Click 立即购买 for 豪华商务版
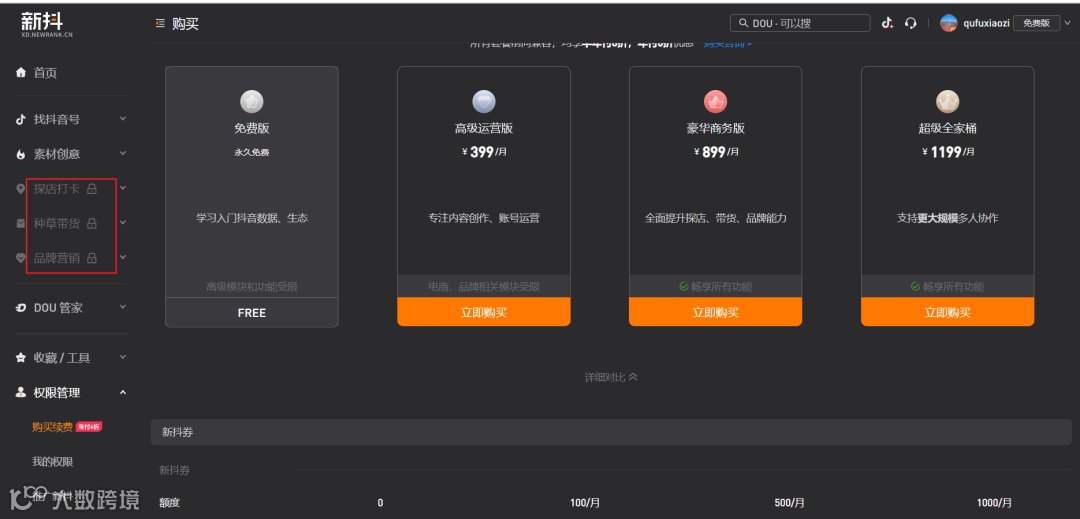 click(x=715, y=312)
